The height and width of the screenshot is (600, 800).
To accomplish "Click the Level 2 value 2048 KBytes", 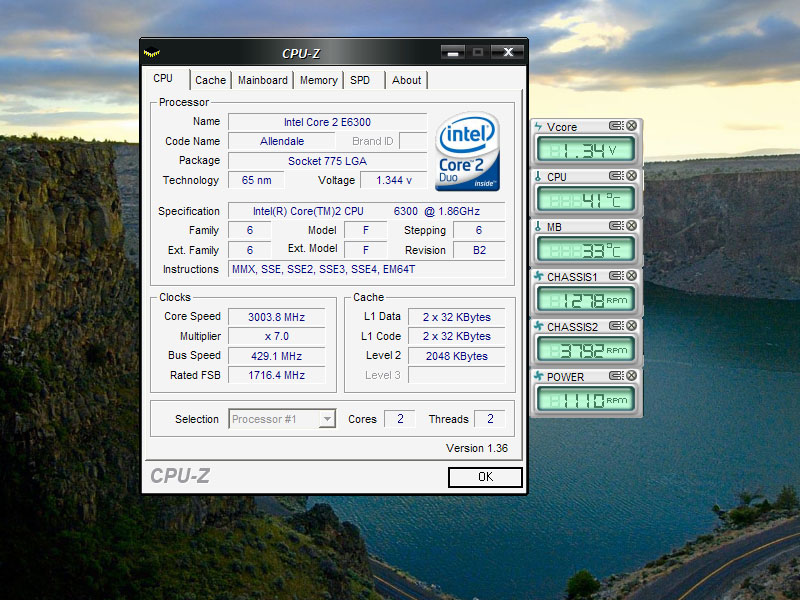I will point(457,356).
